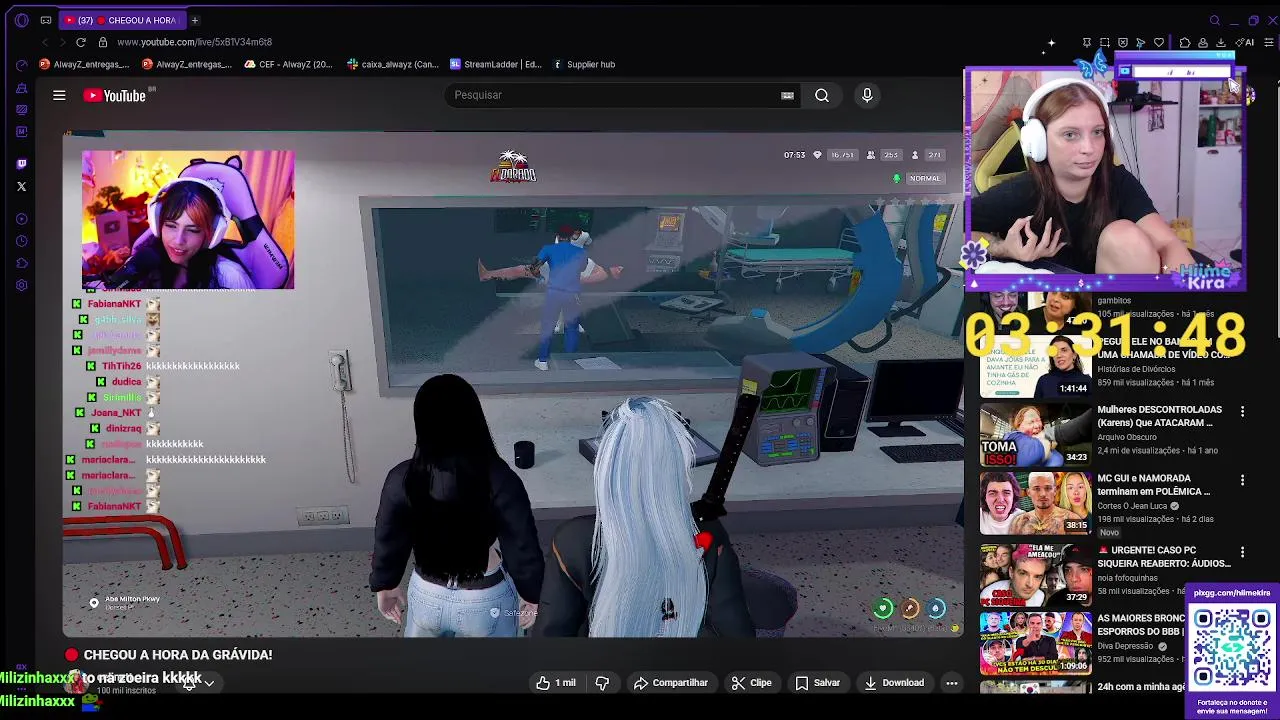This screenshot has height=720, width=1280.
Task: Open Supplier hub bookmark
Action: (584, 64)
